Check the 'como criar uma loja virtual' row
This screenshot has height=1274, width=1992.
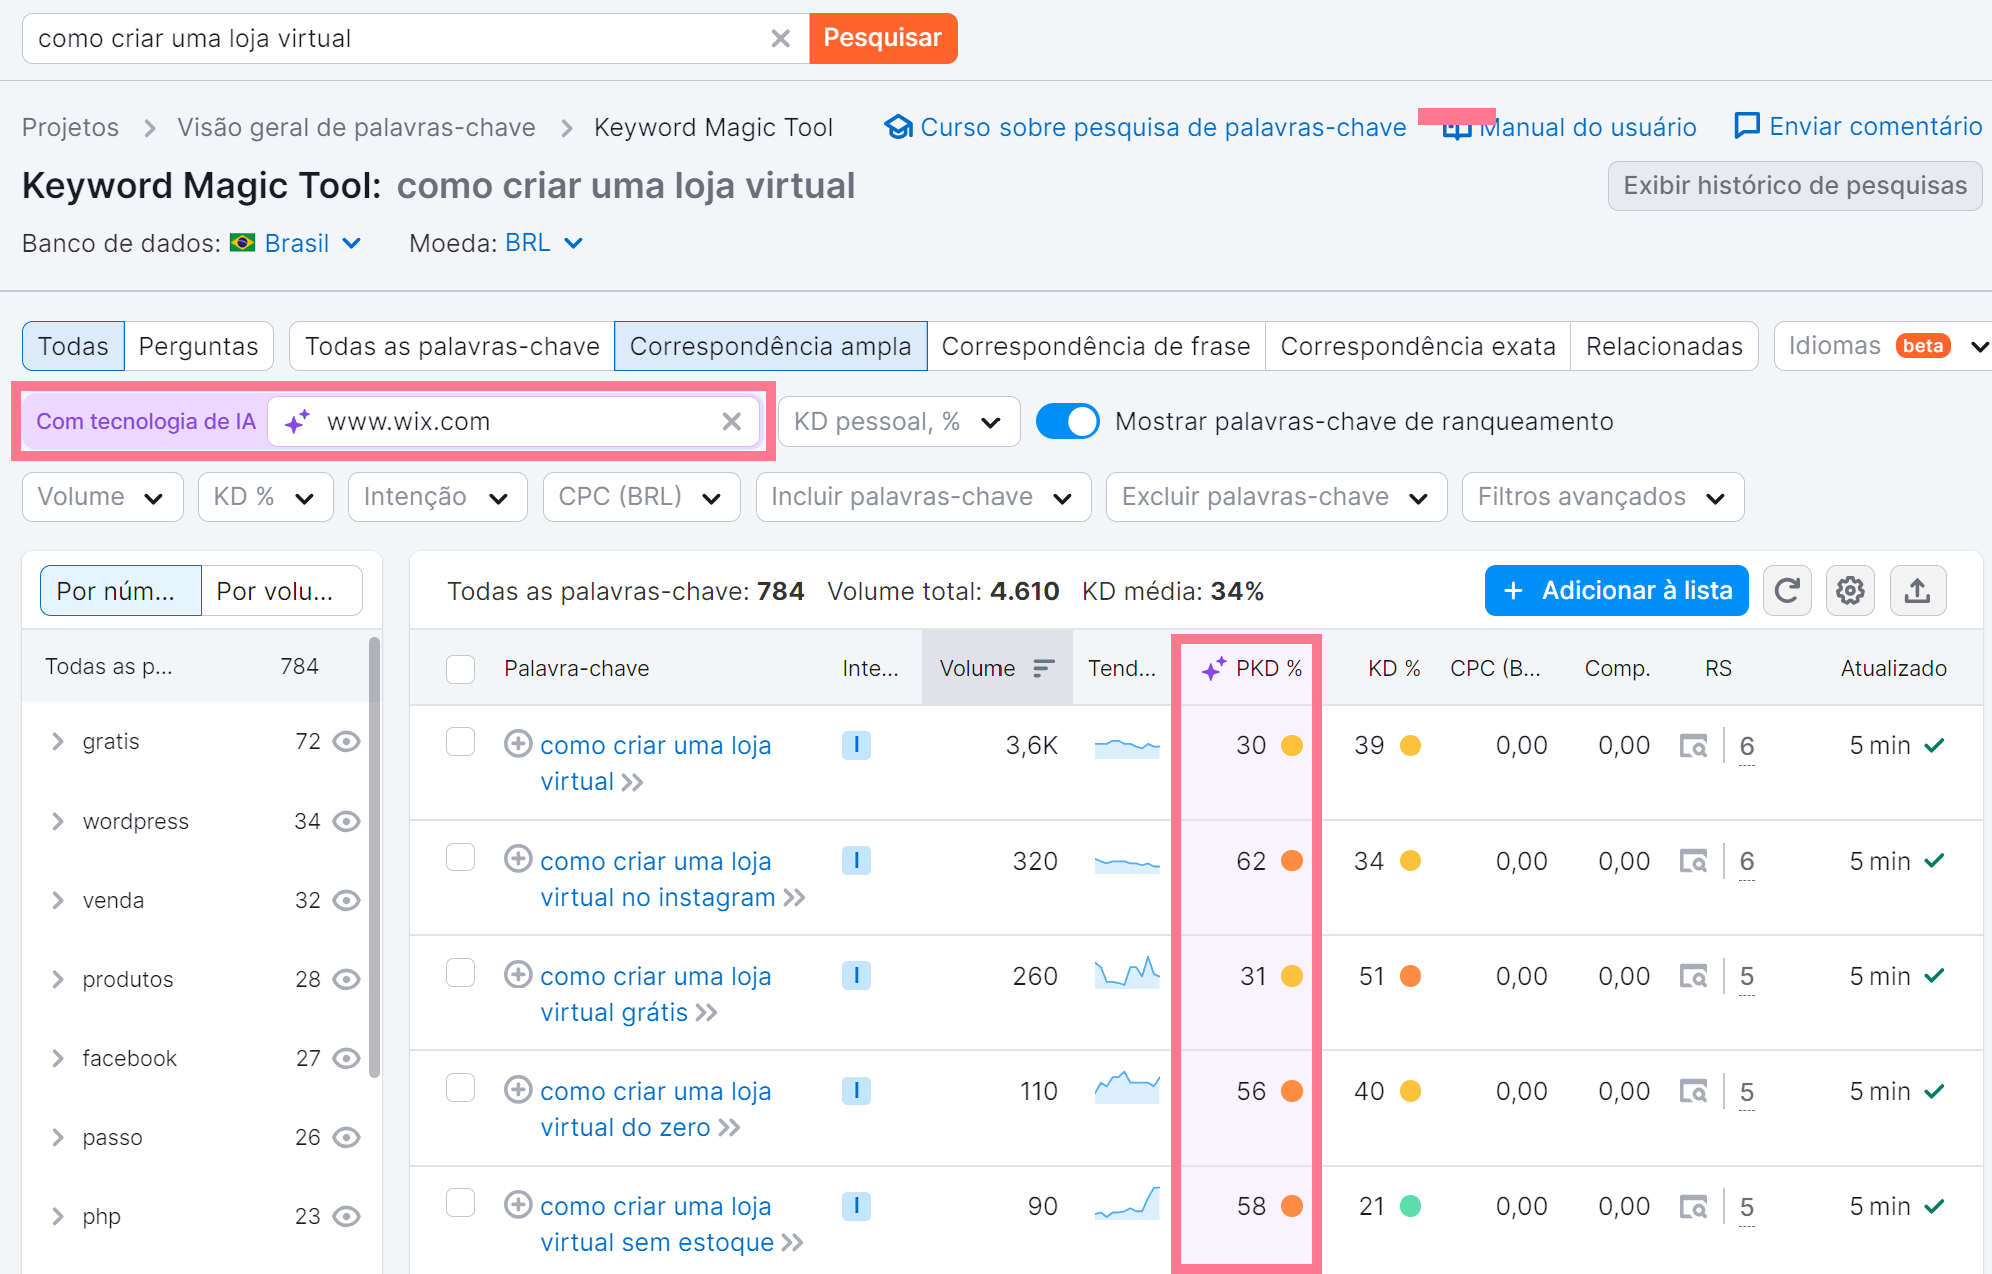pyautogui.click(x=460, y=742)
